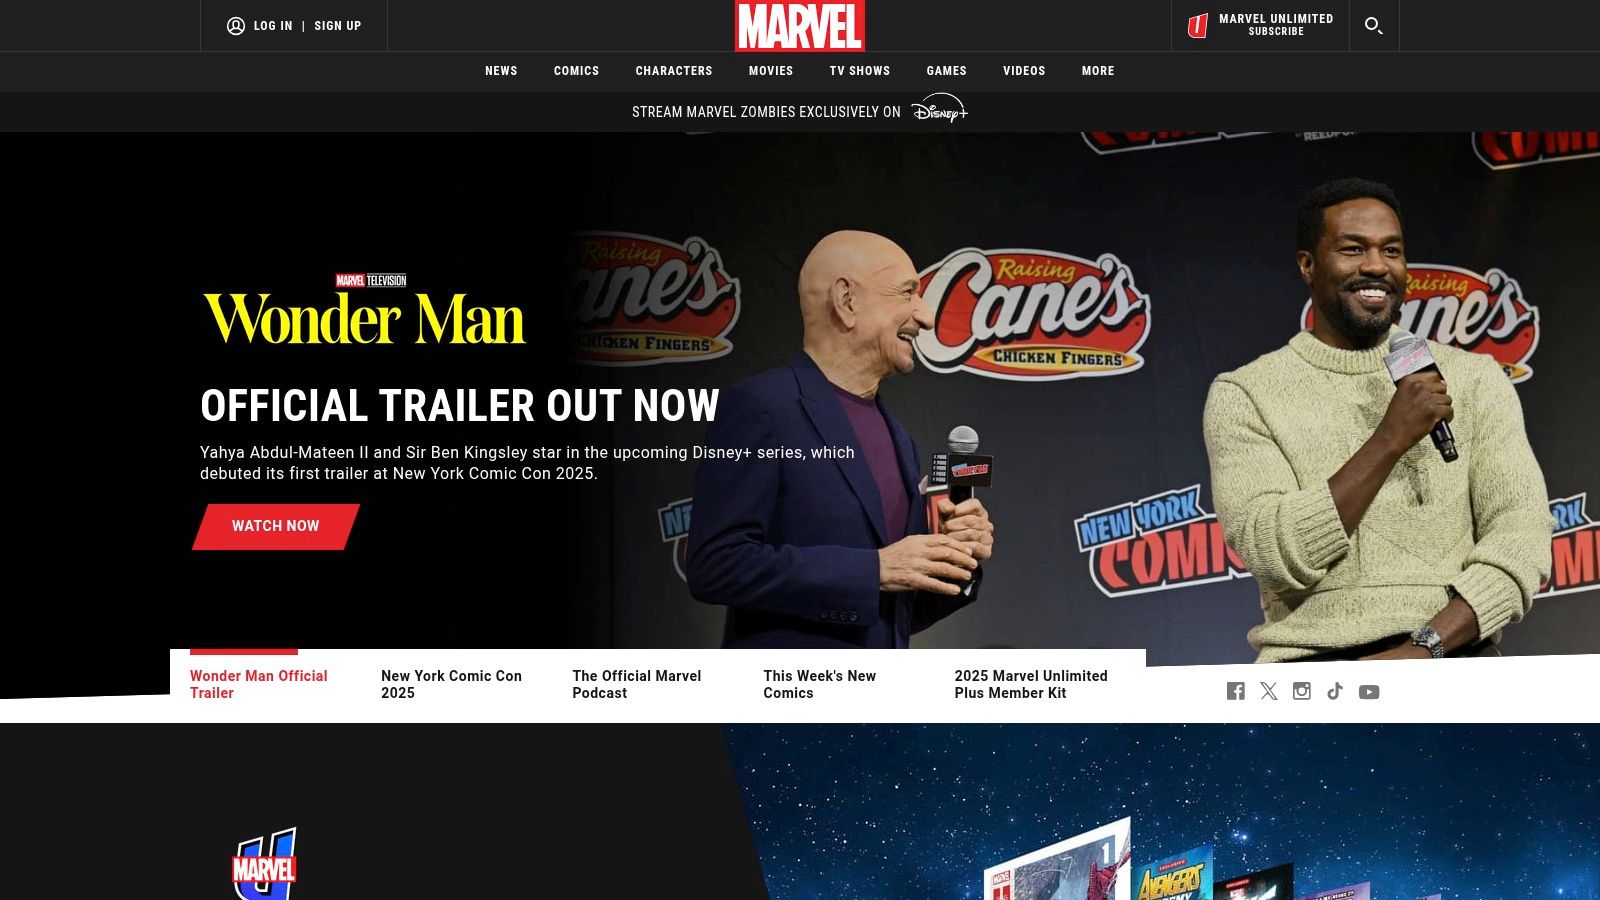This screenshot has height=900, width=1600.
Task: Click the SIGN UP link
Action: 337,25
